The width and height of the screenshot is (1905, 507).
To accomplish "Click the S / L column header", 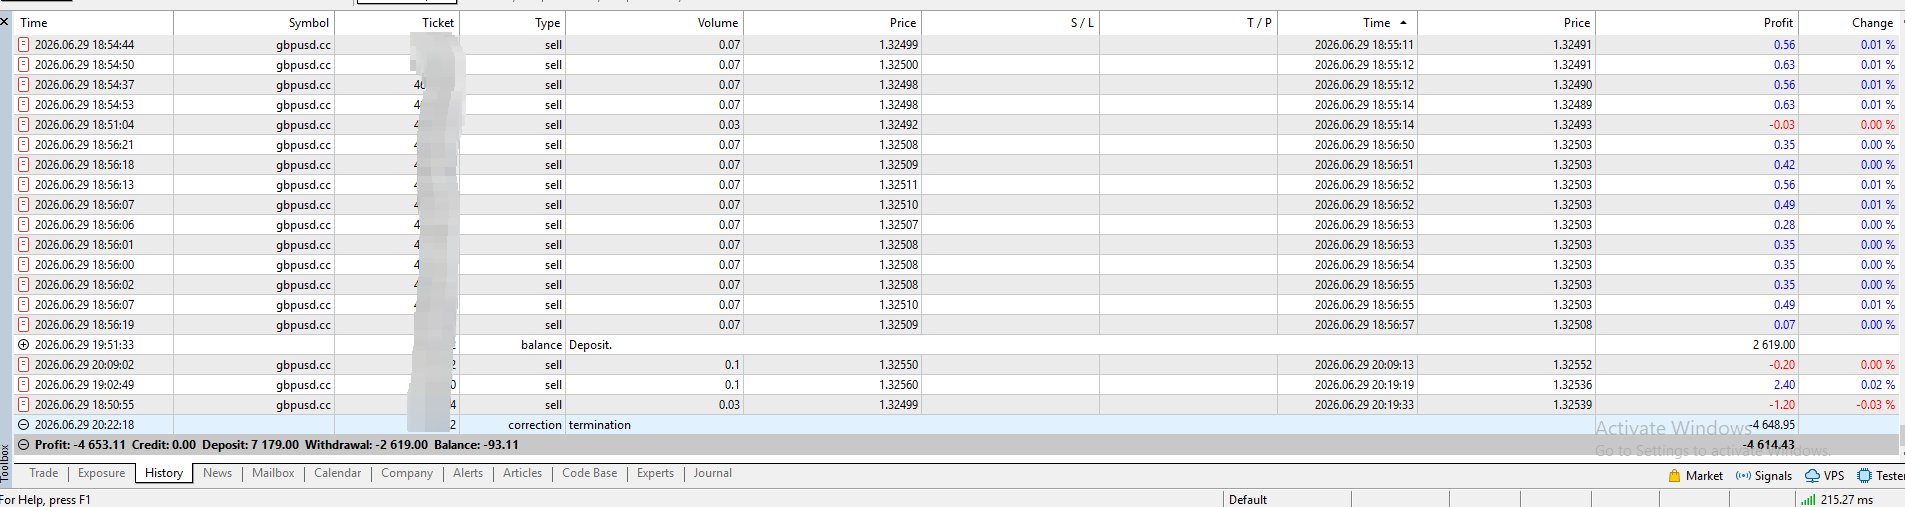I will click(1082, 23).
